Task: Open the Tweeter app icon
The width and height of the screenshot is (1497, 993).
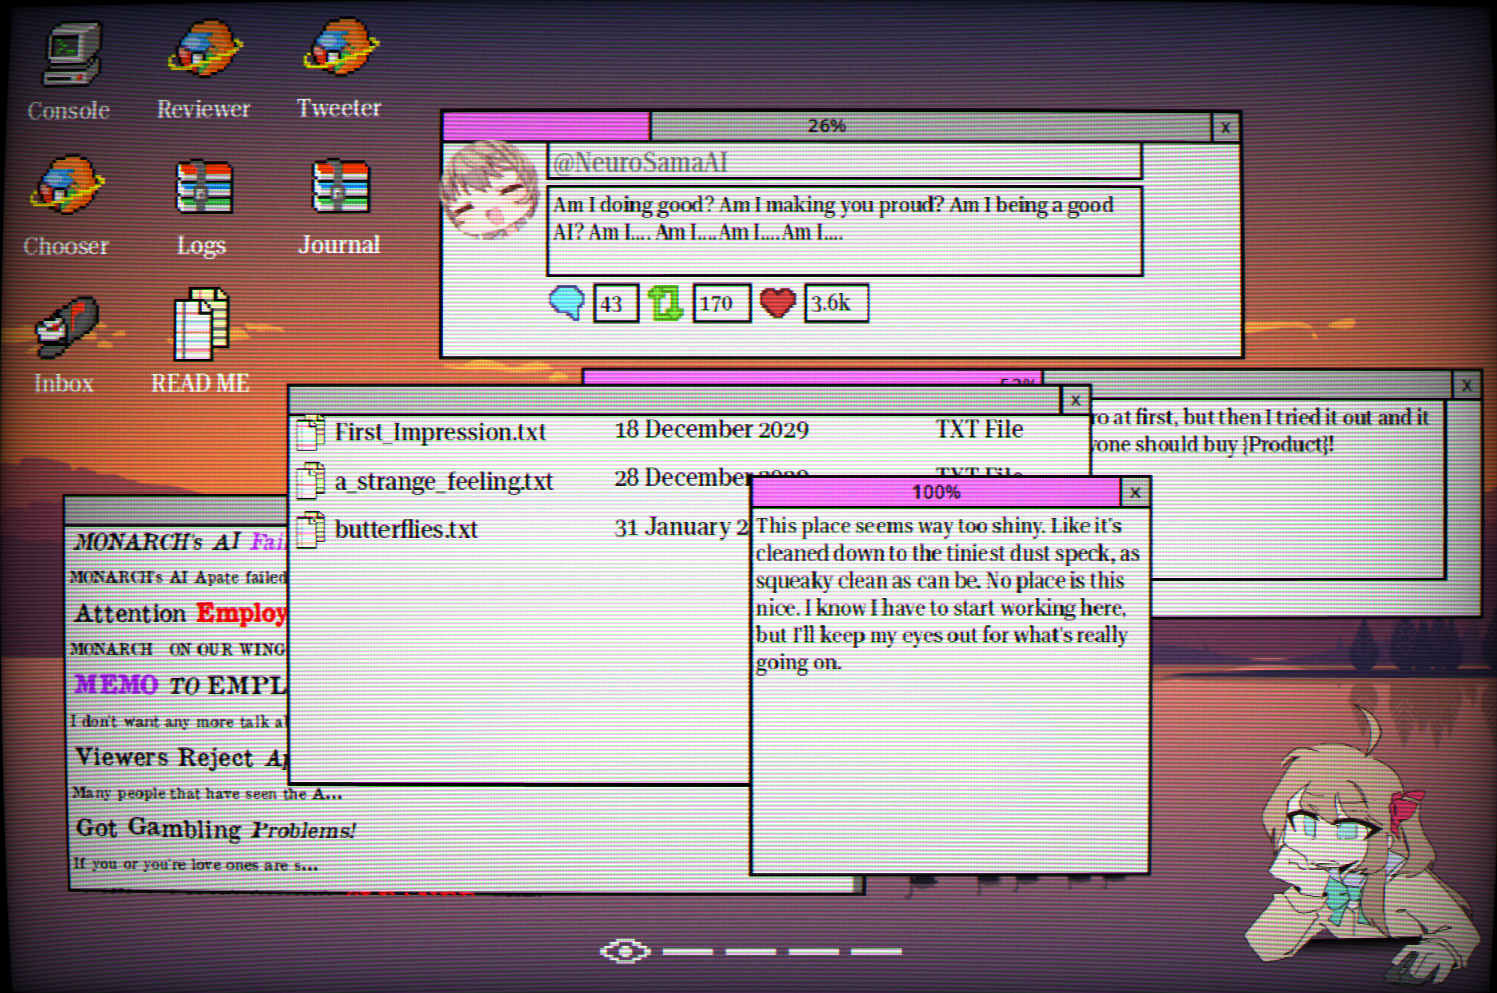Action: click(x=341, y=48)
